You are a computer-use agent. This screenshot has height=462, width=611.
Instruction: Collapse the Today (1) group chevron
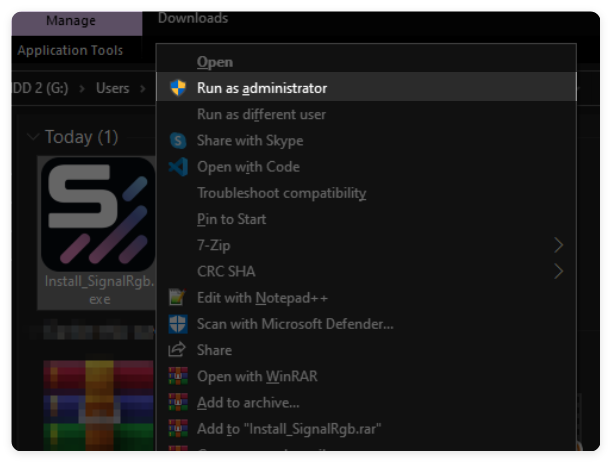coord(33,137)
